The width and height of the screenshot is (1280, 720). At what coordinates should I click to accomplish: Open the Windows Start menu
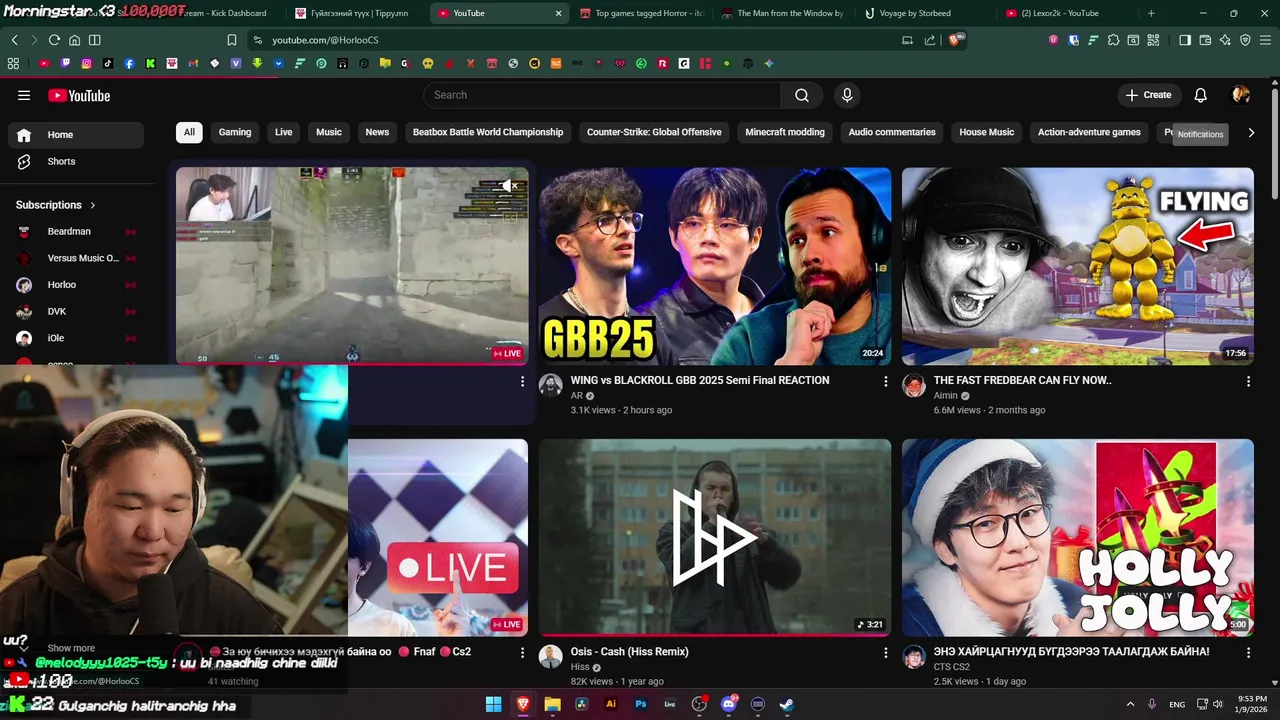tap(493, 704)
